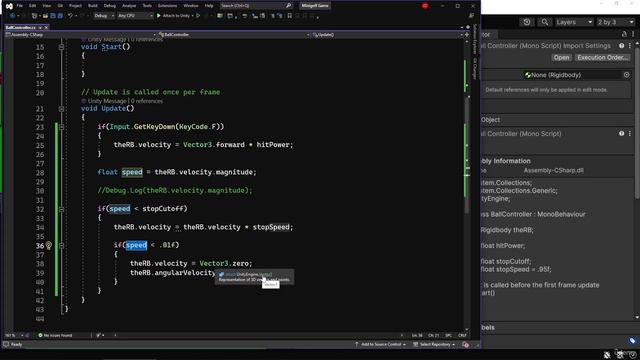Open the View menu
Viewport: 640px width, 360px height.
pos(47,6)
